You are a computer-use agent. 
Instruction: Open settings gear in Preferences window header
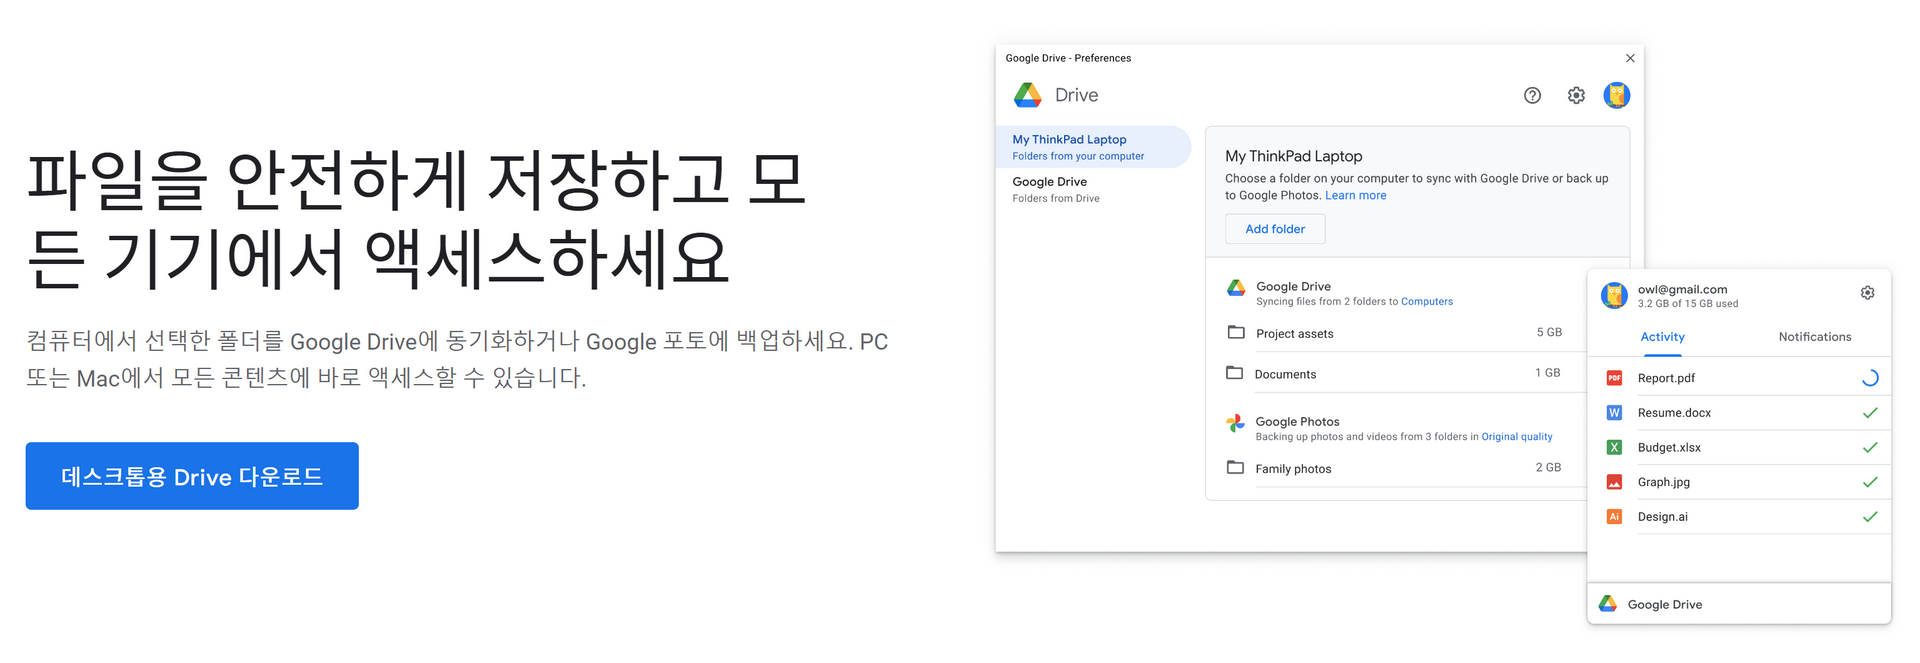pyautogui.click(x=1576, y=95)
